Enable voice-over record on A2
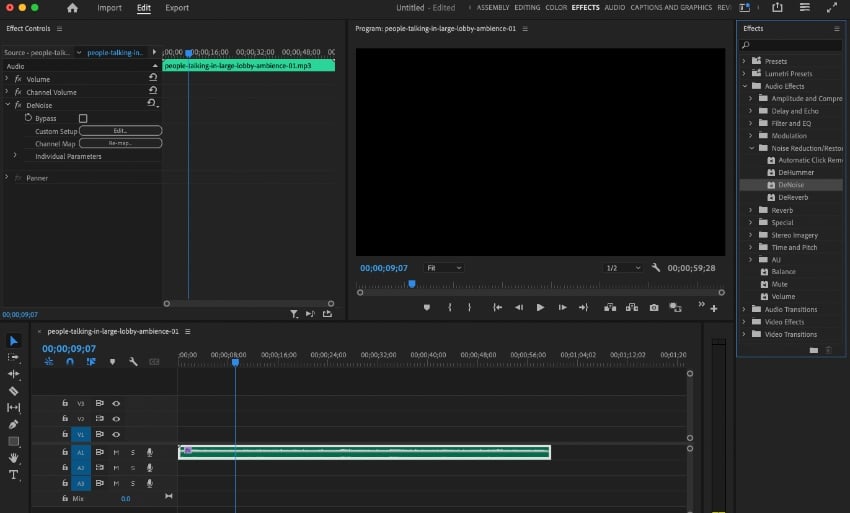The height and width of the screenshot is (513, 850). pos(150,467)
